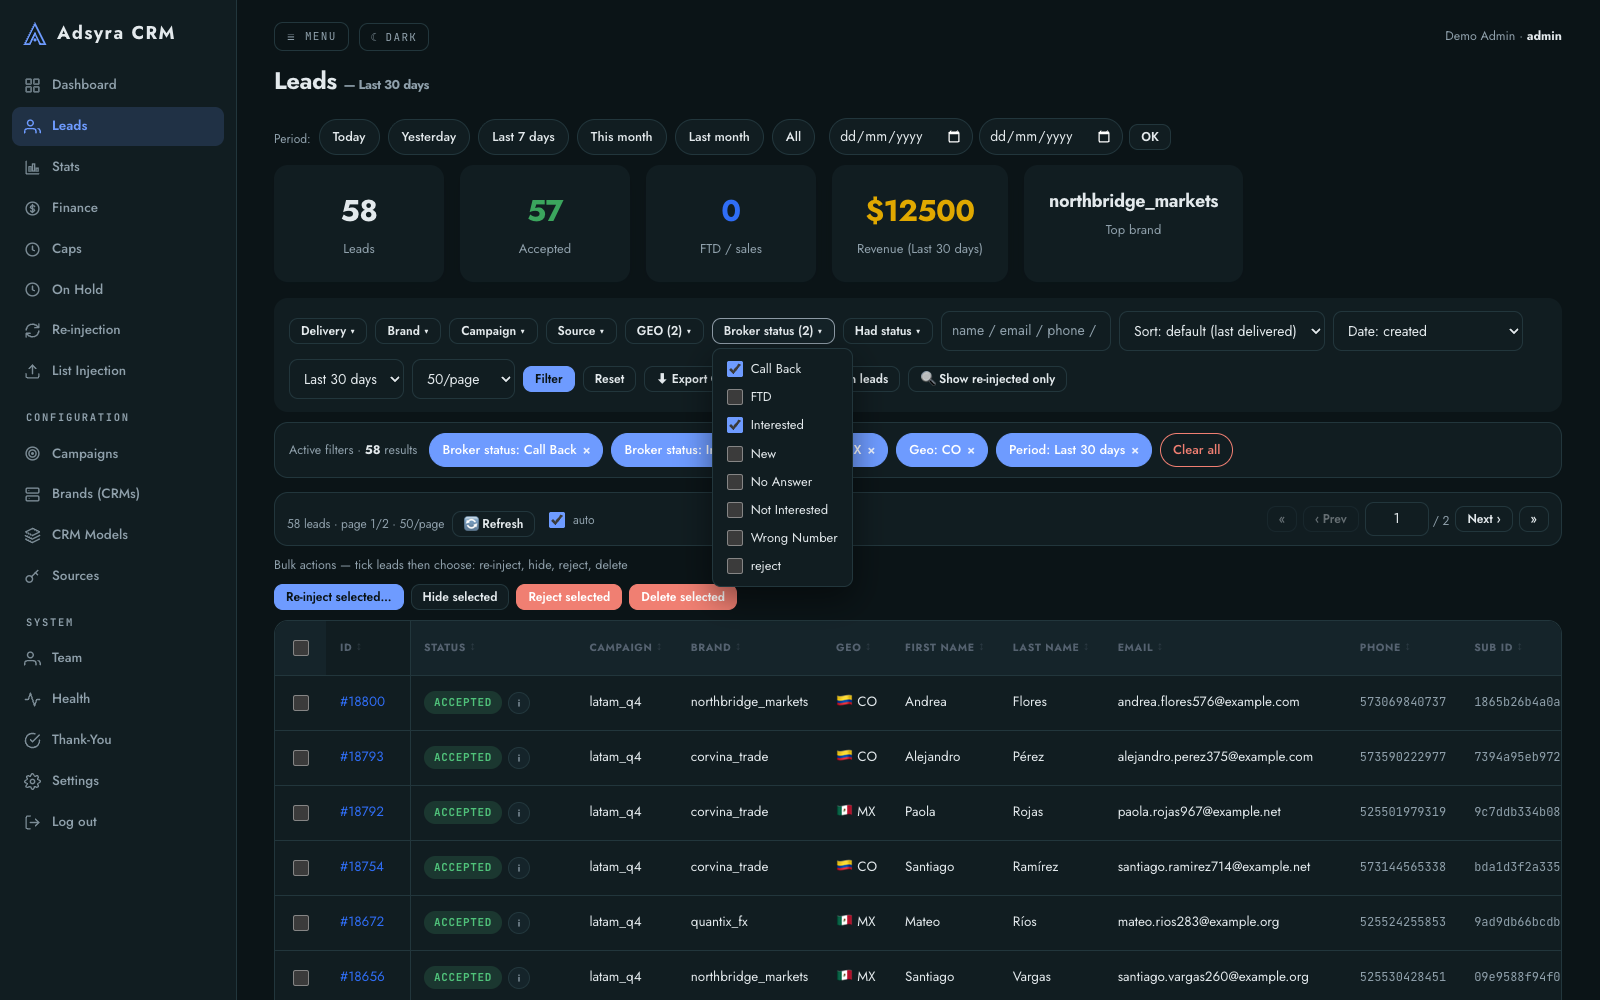Remove Period: Last 30 days filter chip
The image size is (1600, 1000).
1135,451
